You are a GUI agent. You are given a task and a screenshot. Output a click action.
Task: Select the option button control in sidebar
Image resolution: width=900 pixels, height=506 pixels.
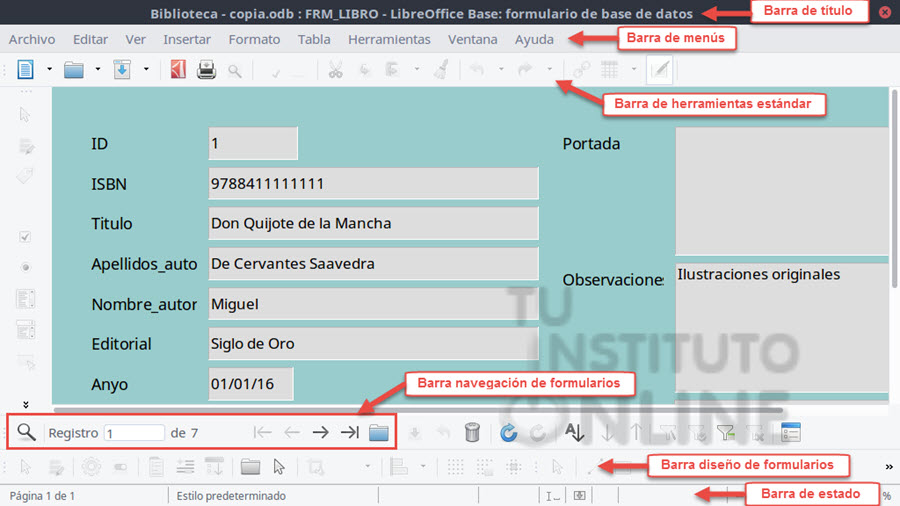[x=25, y=267]
